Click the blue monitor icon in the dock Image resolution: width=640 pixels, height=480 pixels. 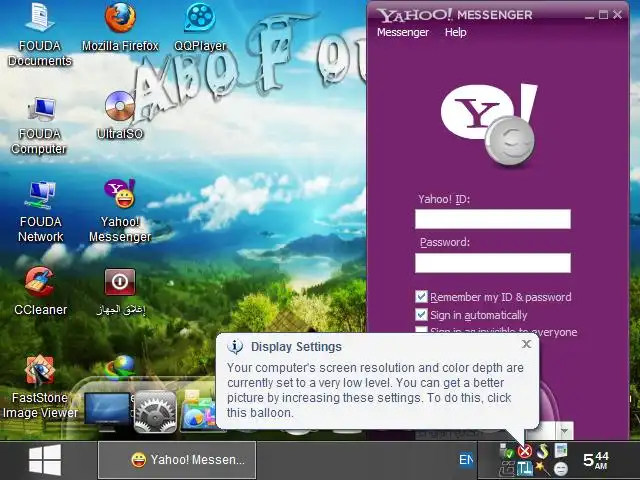click(107, 411)
